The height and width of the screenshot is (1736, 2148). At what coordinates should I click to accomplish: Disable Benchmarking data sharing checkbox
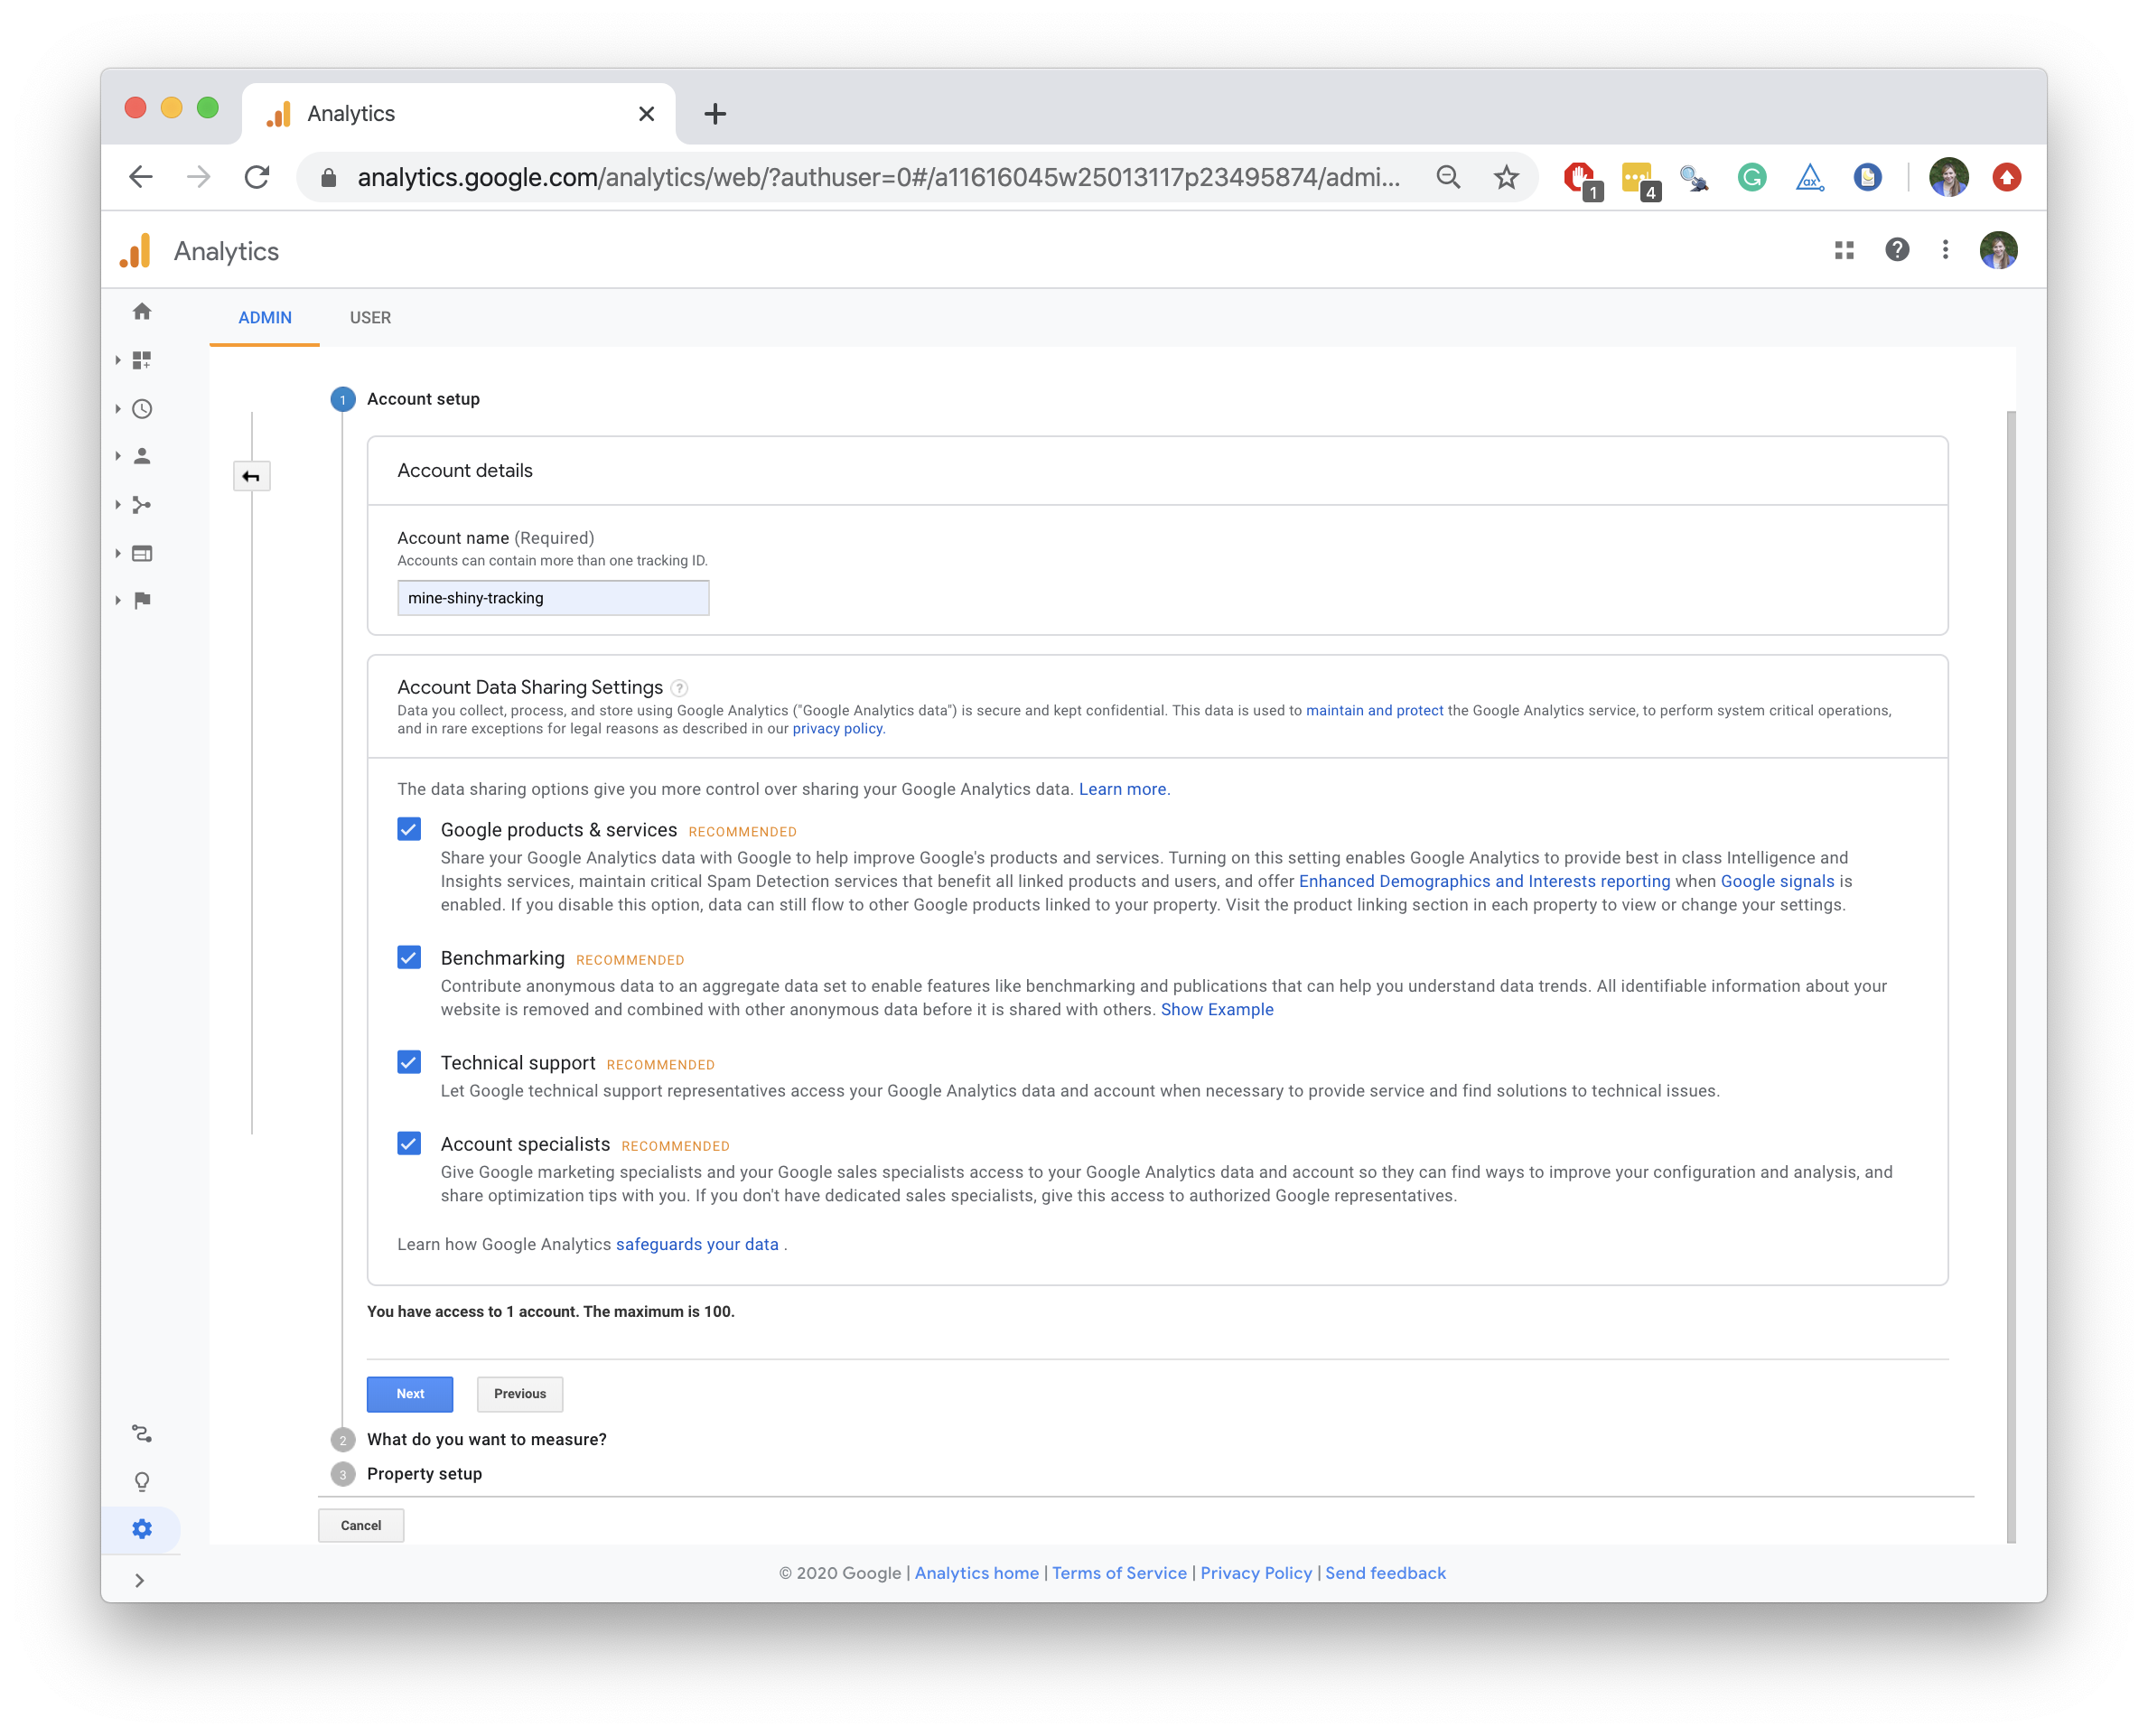click(x=409, y=957)
